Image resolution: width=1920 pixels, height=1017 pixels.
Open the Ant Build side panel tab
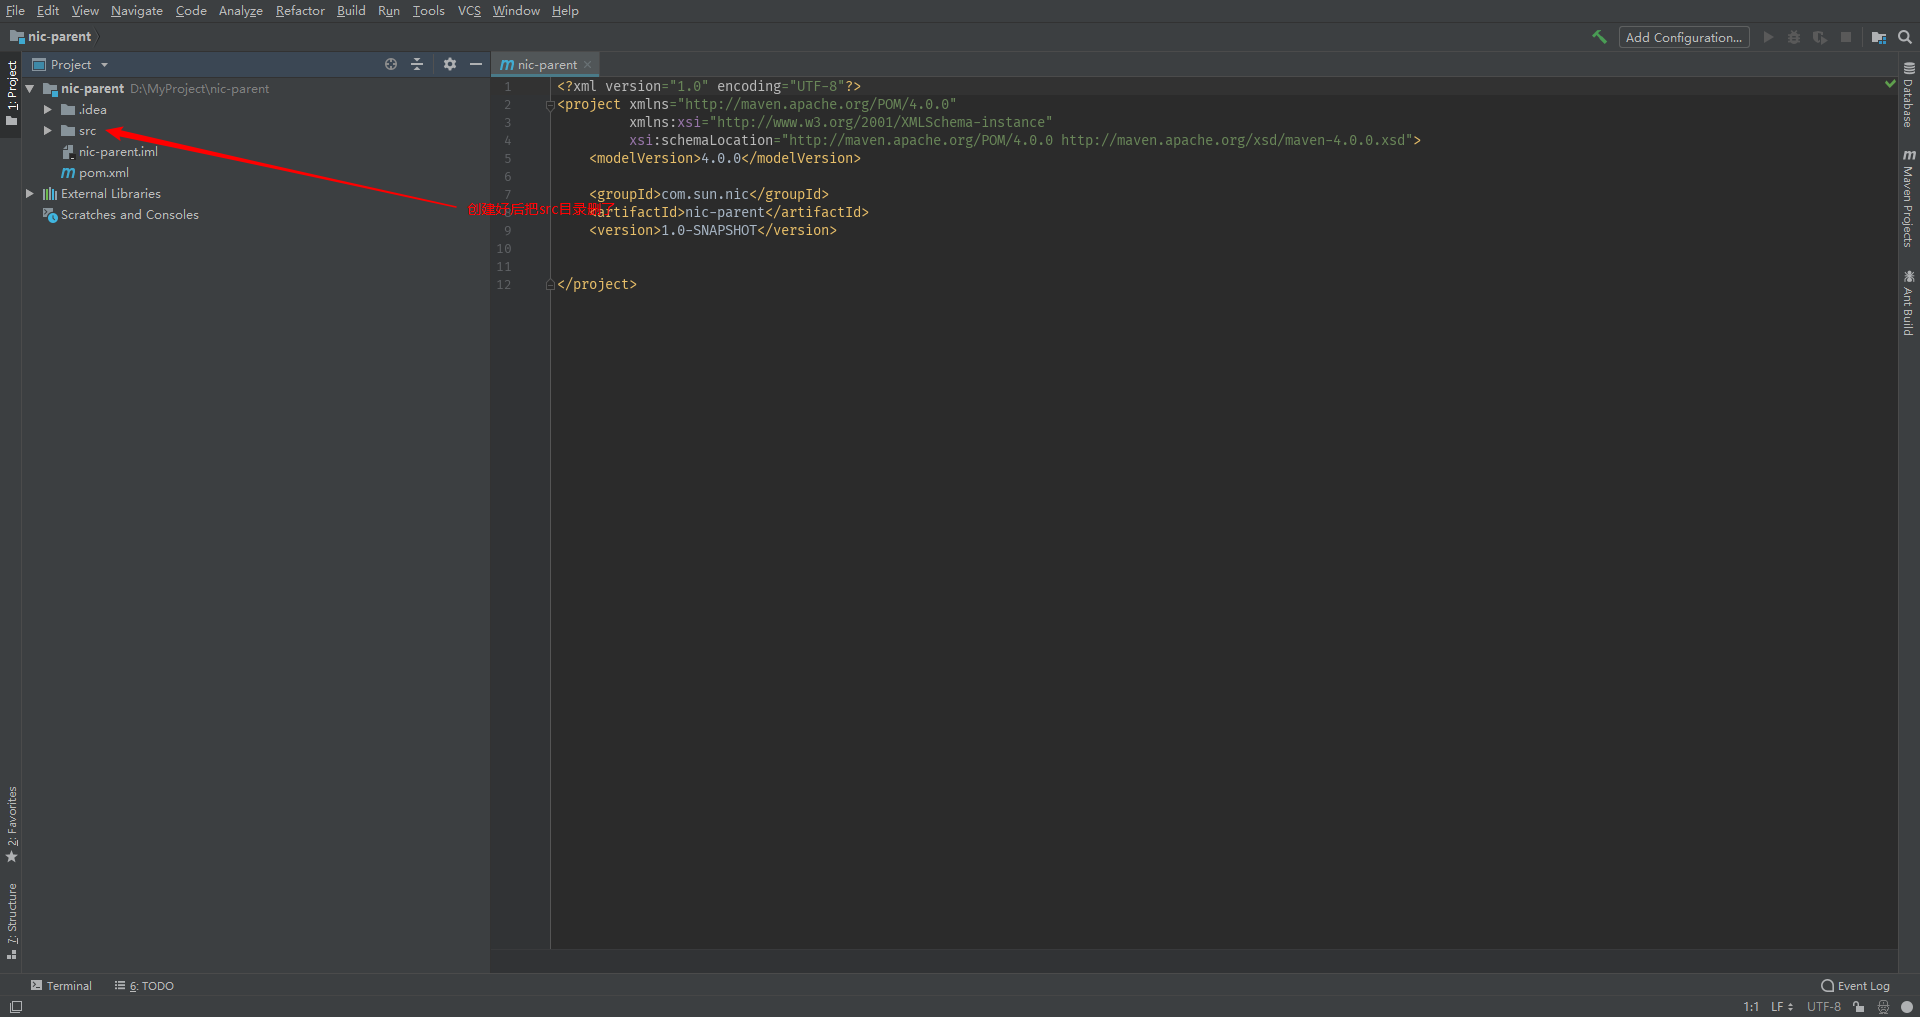coord(1908,303)
